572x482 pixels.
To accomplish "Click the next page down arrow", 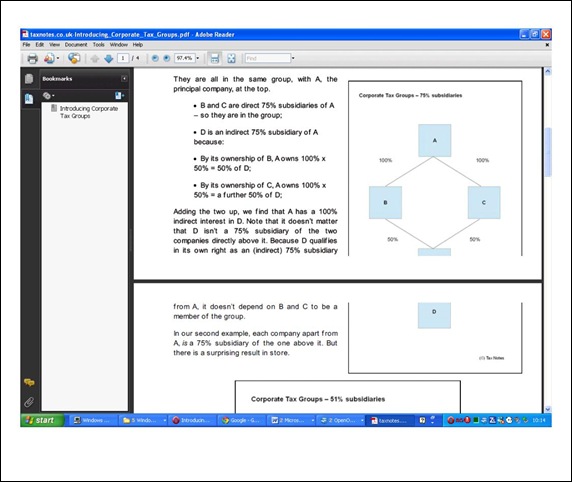I will [108, 58].
